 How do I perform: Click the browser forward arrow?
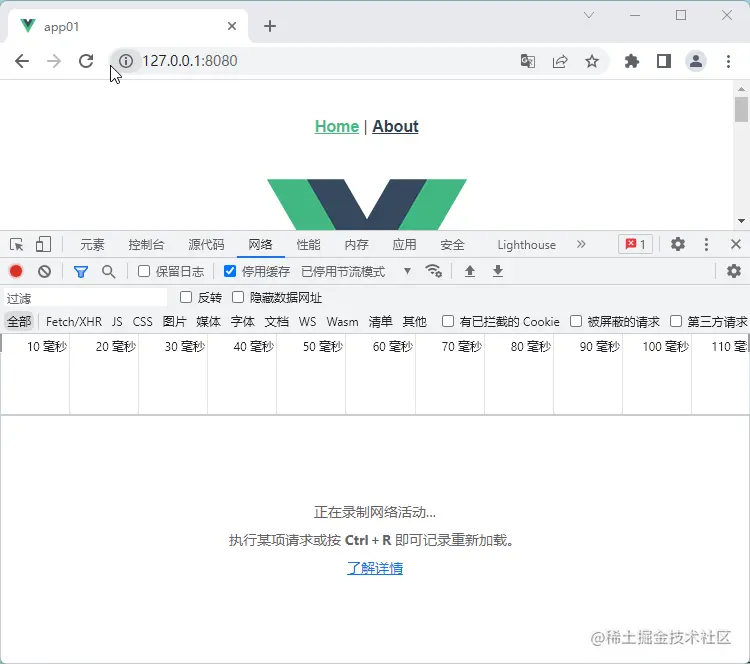[x=54, y=61]
